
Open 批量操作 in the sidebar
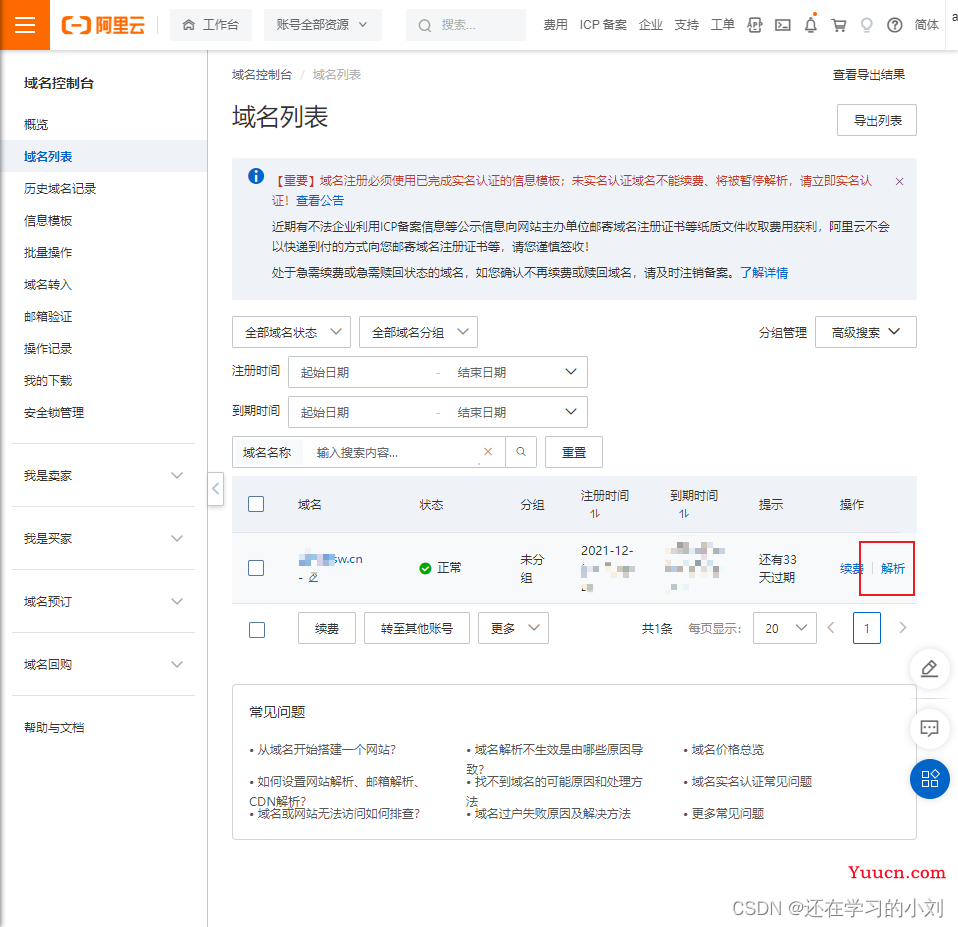tap(48, 252)
